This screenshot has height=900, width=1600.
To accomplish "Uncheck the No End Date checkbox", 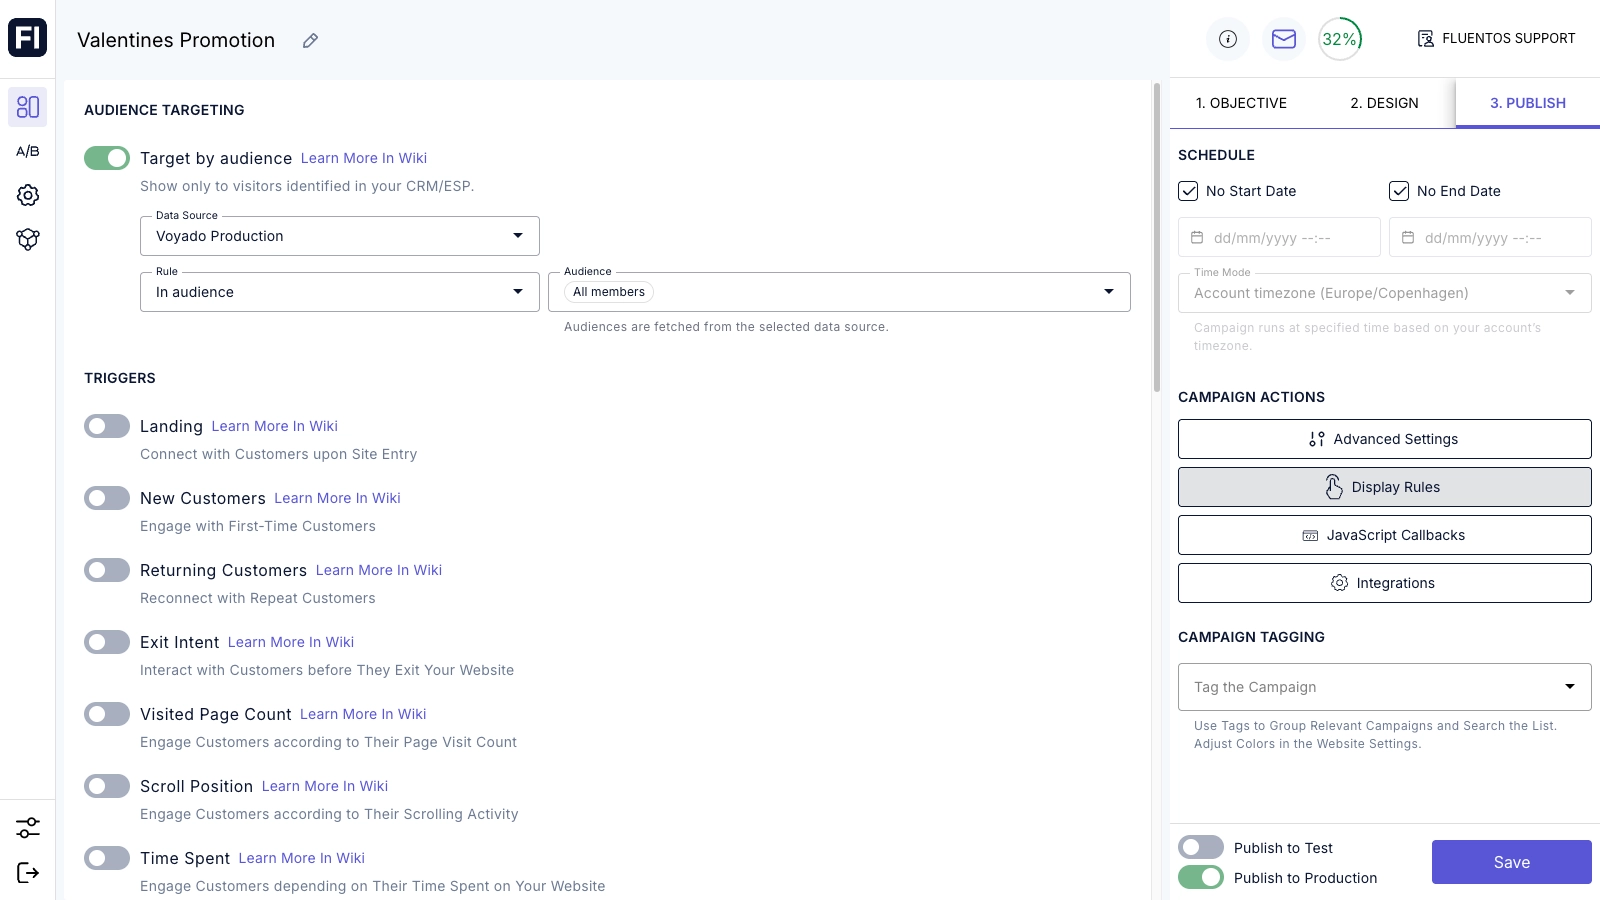I will click(1399, 191).
